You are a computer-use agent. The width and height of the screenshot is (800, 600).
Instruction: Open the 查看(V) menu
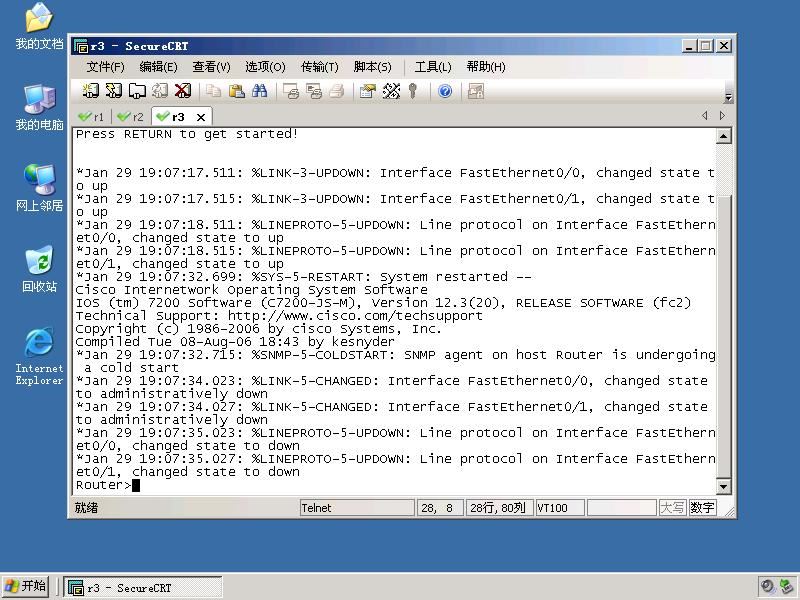[x=211, y=67]
